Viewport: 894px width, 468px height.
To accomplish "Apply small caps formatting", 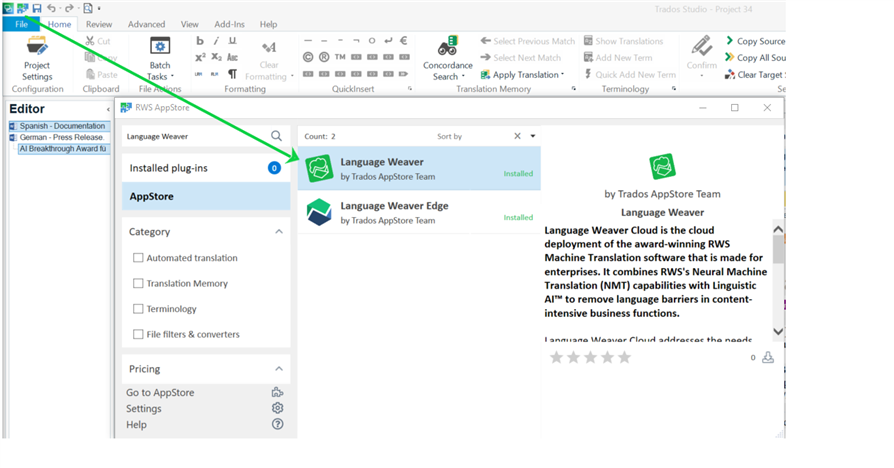I will click(232, 57).
